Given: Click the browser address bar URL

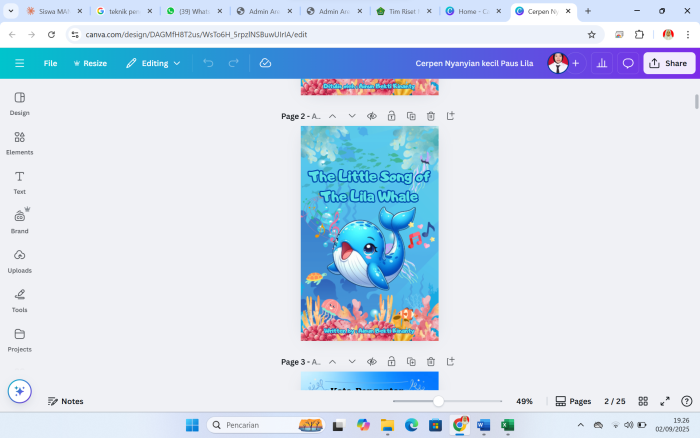Looking at the screenshot, I should [x=196, y=34].
